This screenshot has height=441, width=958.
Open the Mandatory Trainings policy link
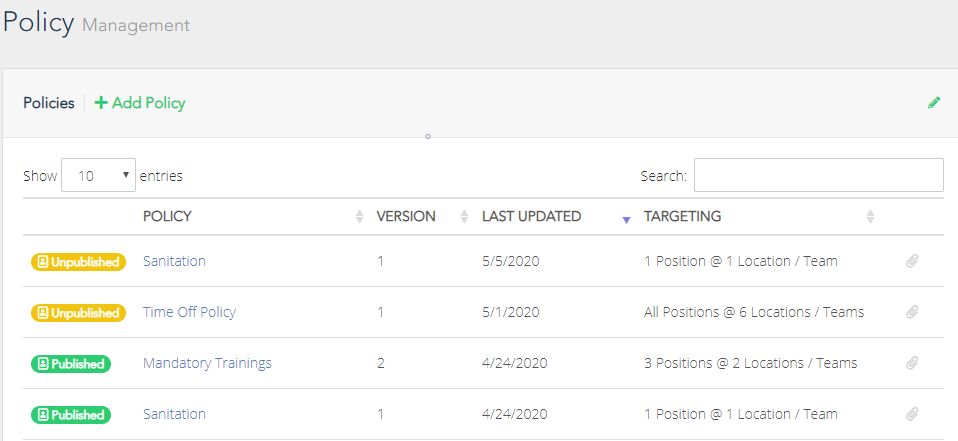pos(207,363)
